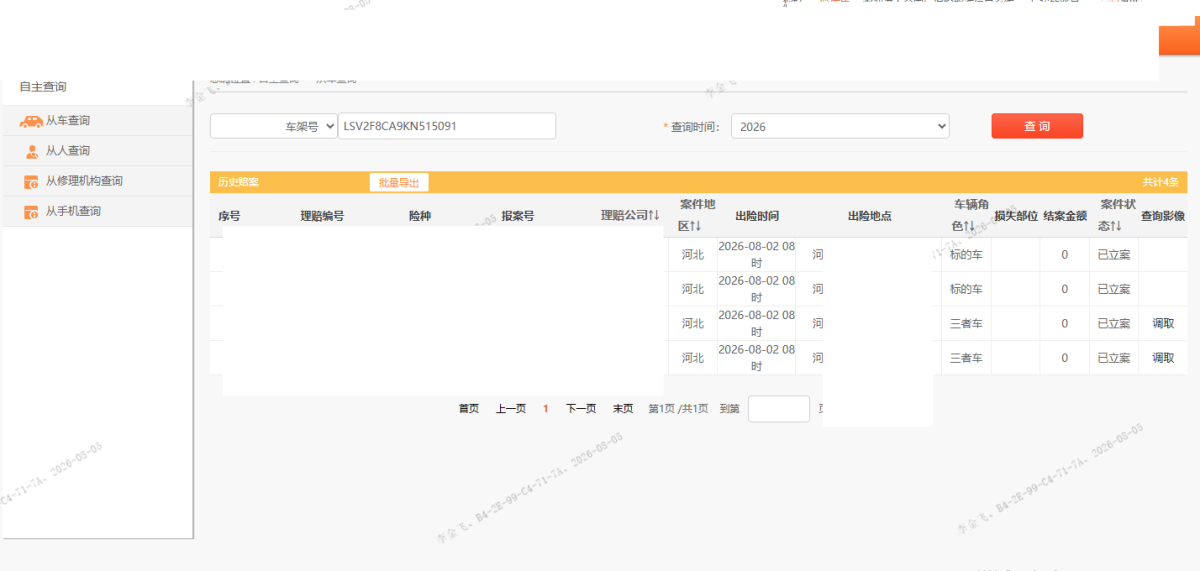This screenshot has width=1200, height=571.
Task: Click the 损失部位 column header
Action: [1016, 216]
